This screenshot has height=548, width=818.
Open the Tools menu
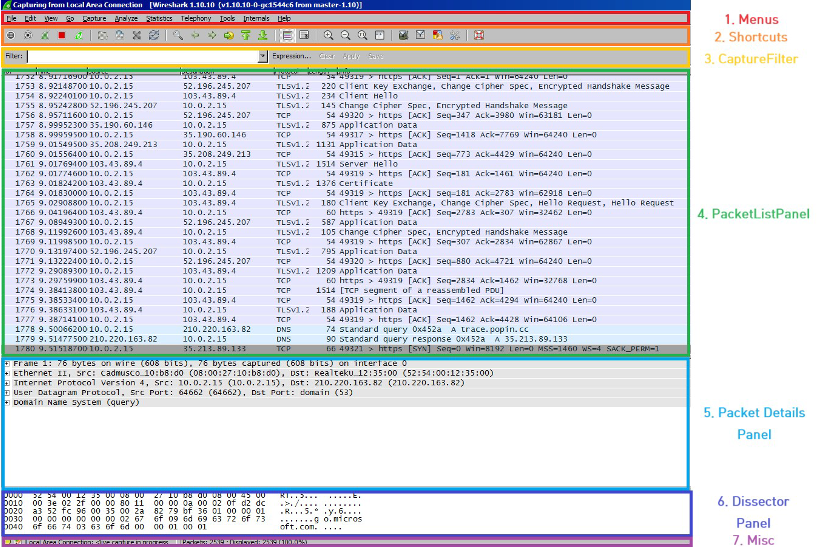pos(227,18)
